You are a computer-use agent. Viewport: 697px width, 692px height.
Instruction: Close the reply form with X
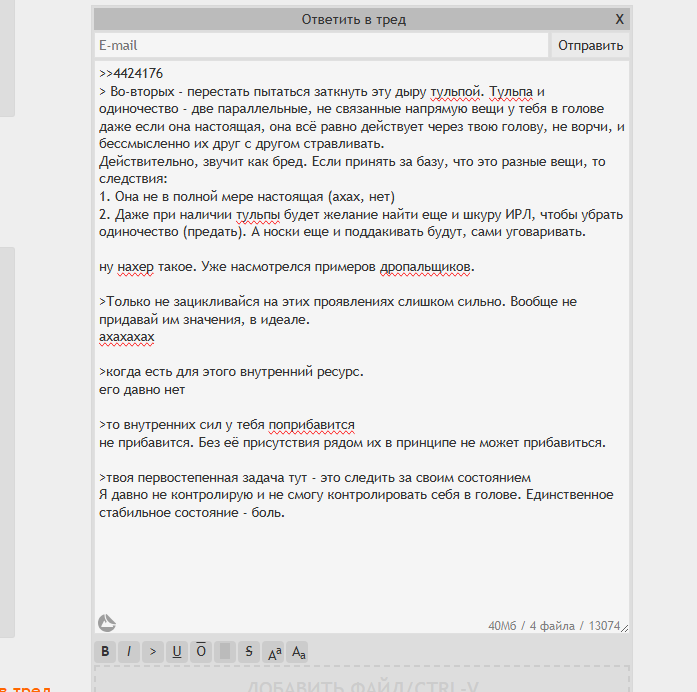620,19
